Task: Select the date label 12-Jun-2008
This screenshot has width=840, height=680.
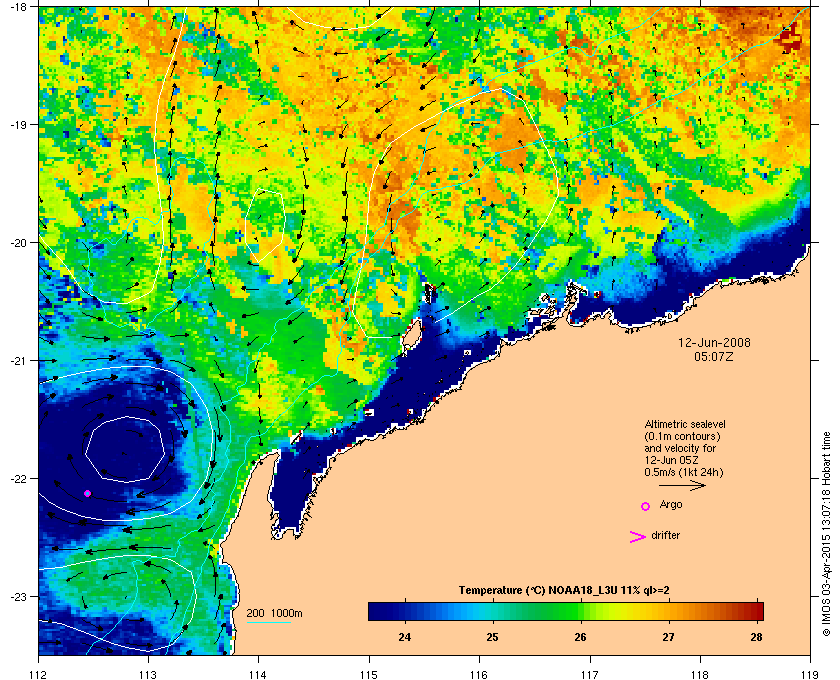Action: tap(714, 343)
